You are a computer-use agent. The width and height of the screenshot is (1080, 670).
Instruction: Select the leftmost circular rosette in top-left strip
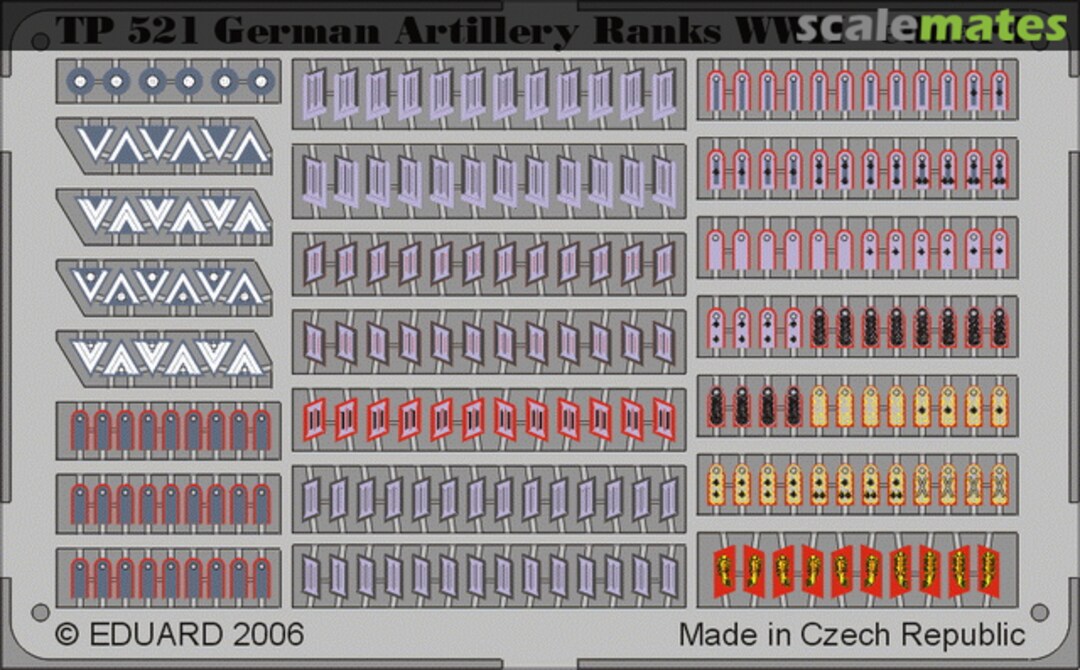coord(80,81)
